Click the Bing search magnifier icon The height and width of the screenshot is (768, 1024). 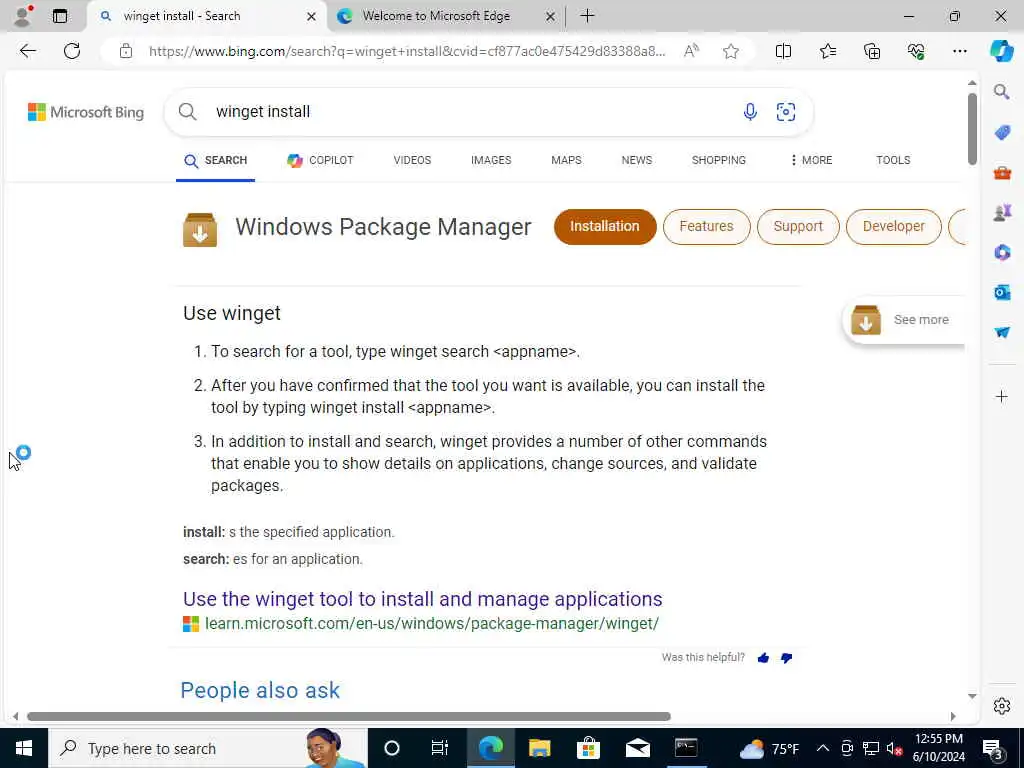(x=187, y=112)
